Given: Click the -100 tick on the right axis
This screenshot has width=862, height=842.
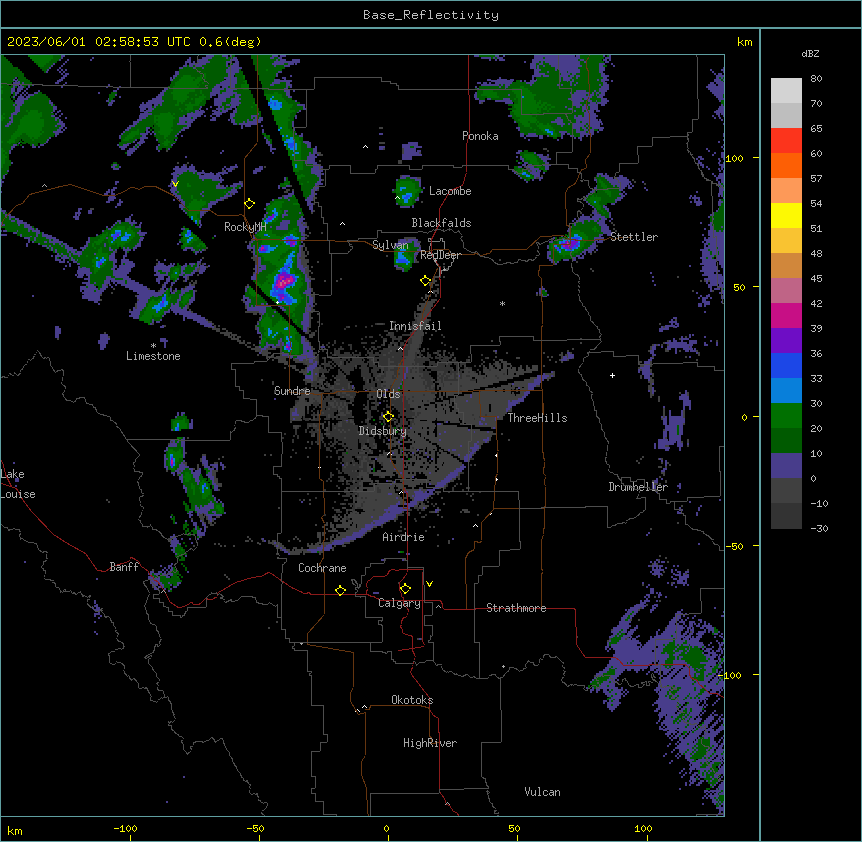Looking at the screenshot, I should 733,675.
